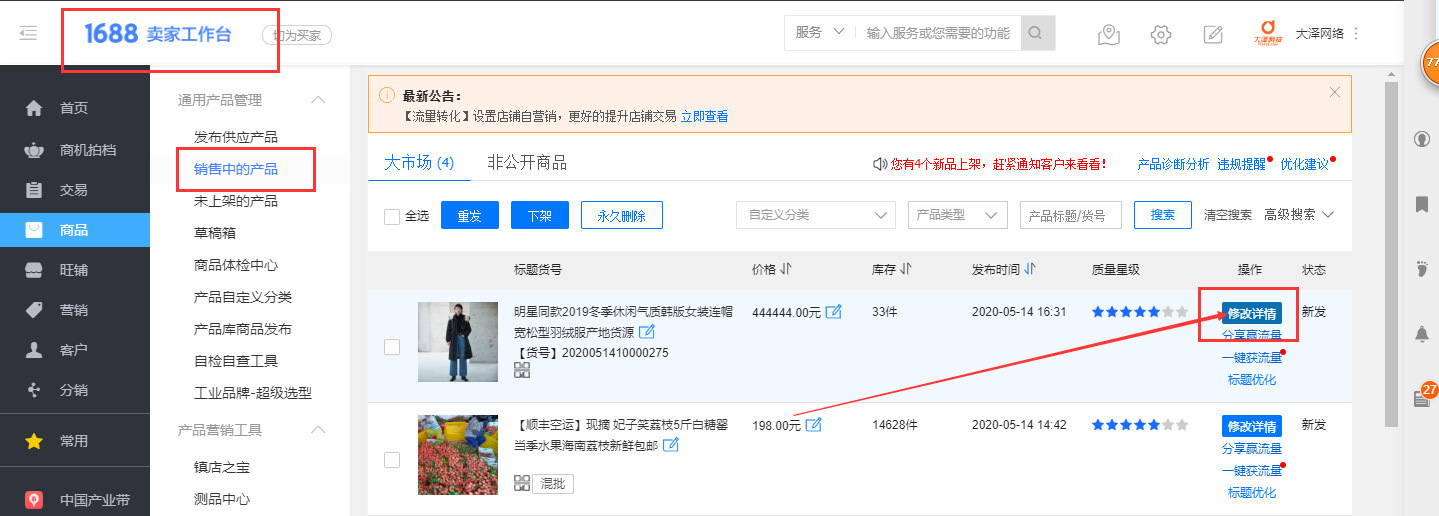Viewport: 1439px width, 516px height.
Task: Open the account more-options dots
Action: (1356, 33)
